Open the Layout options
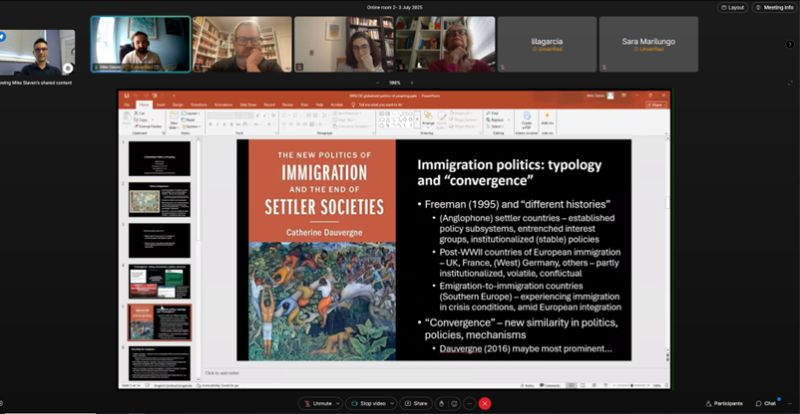Viewport: 800px width, 414px height. tap(732, 7)
